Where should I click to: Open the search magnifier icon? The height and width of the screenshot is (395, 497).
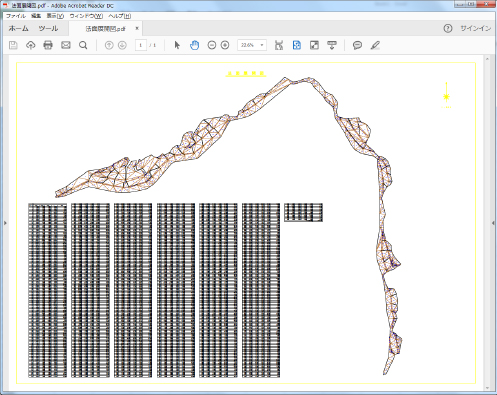[x=83, y=45]
